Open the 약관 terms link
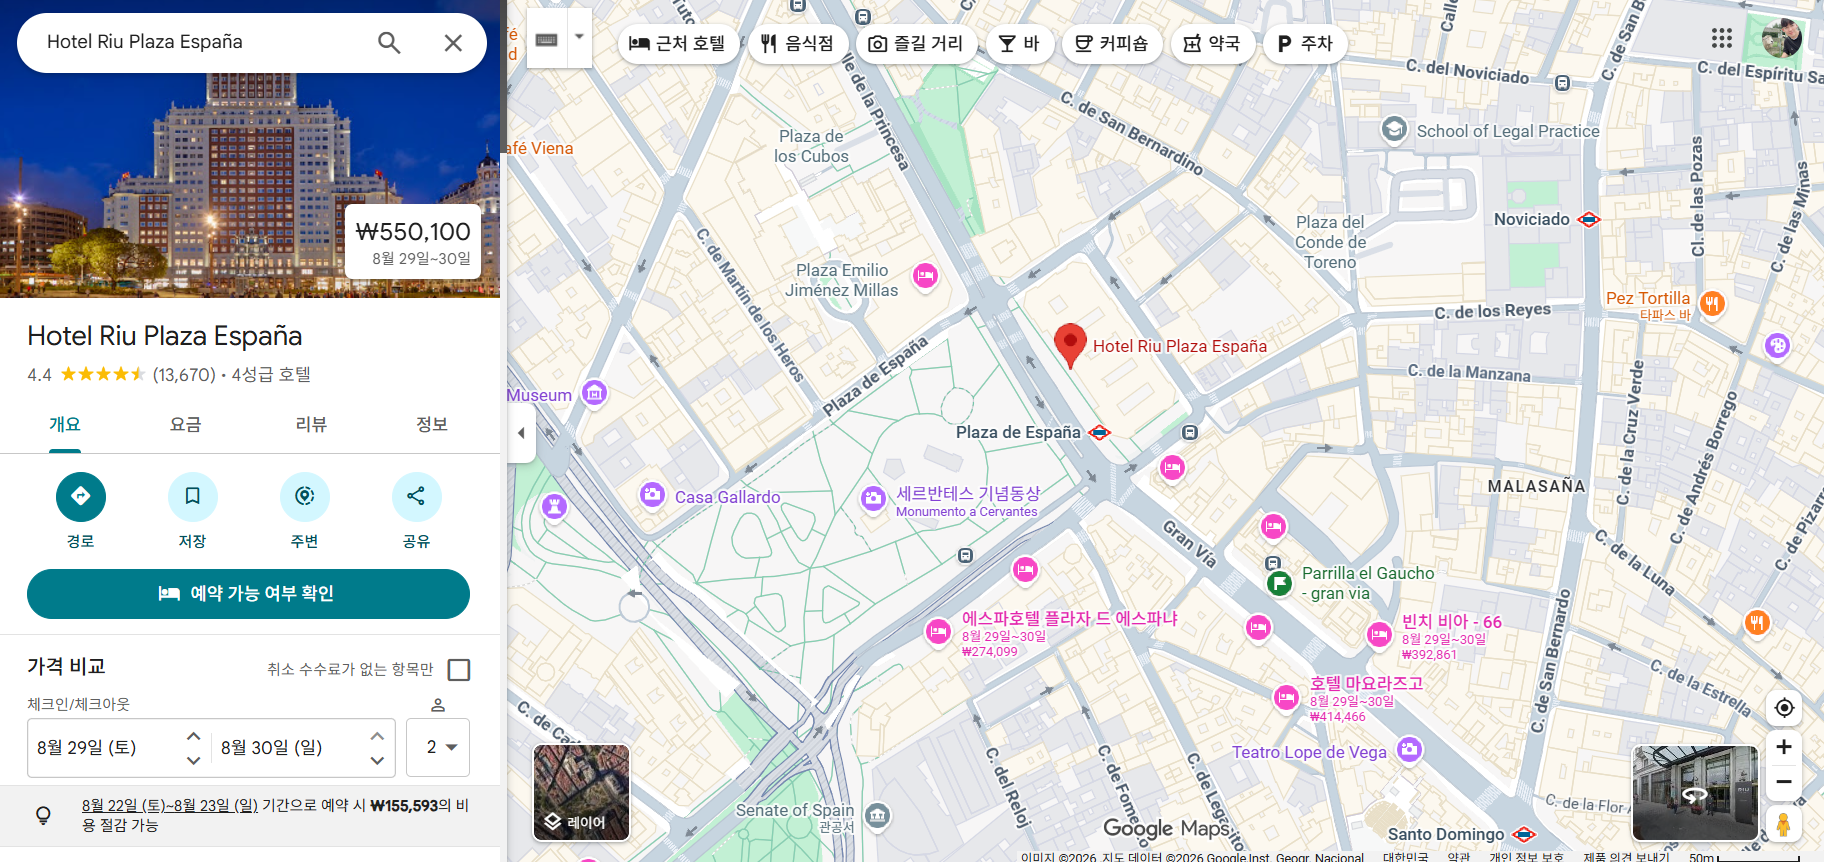The width and height of the screenshot is (1824, 862). tap(1459, 856)
